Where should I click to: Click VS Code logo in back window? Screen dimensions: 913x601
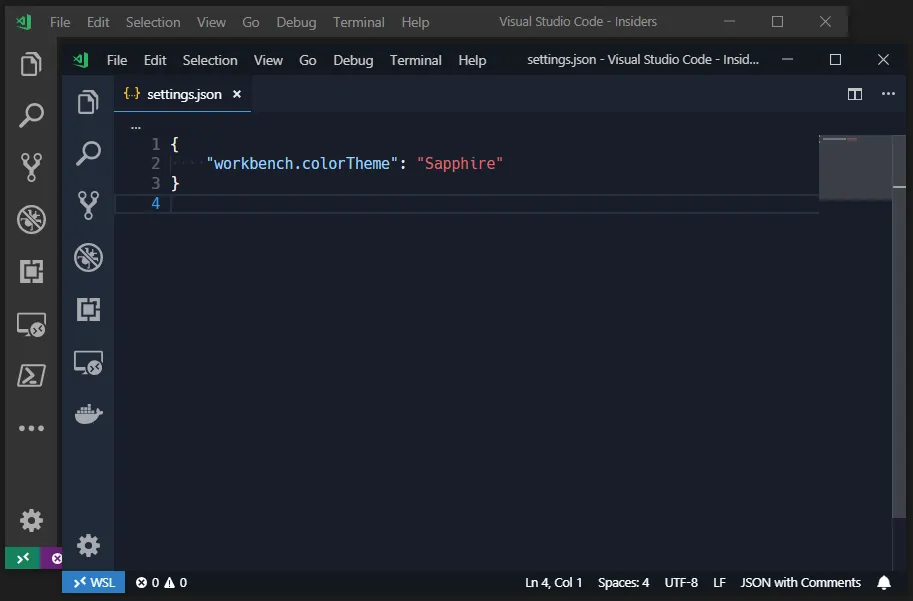pyautogui.click(x=24, y=22)
